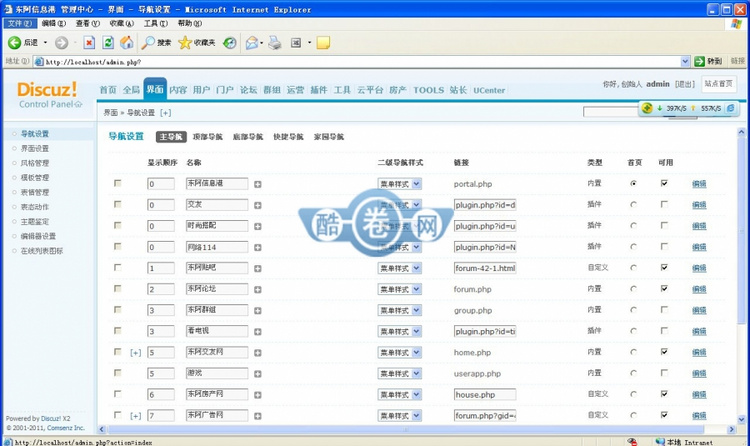Open 二级导航样式 dropdown for portal.php row

pyautogui.click(x=399, y=184)
